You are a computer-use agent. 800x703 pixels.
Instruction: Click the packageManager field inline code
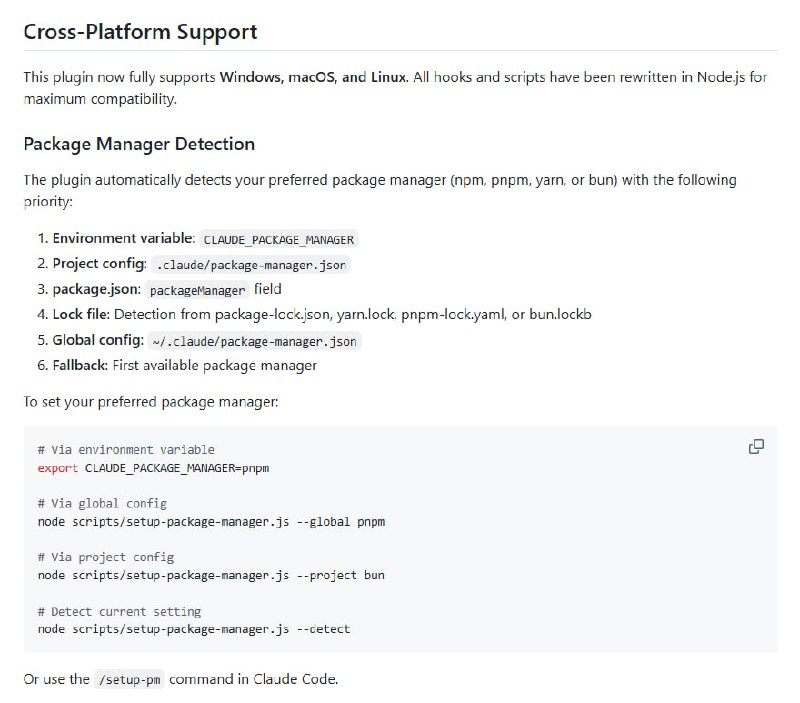198,290
